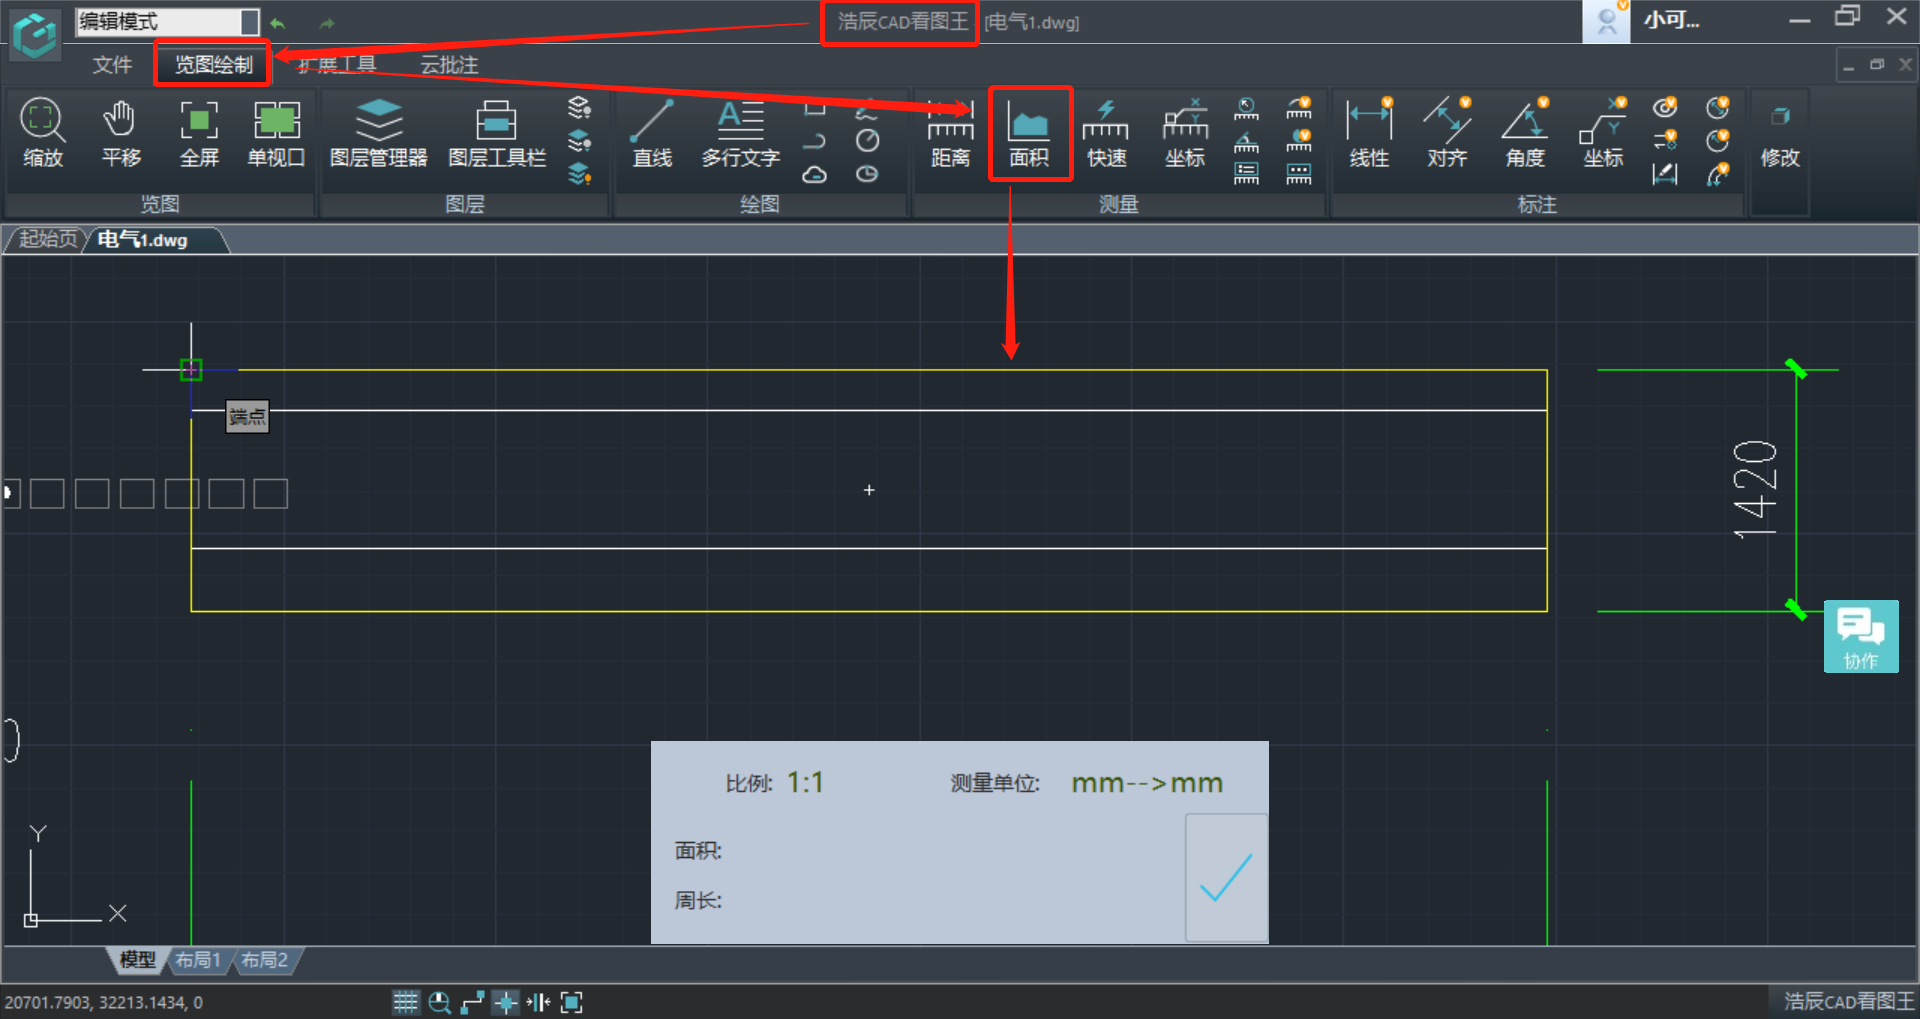Click 坐标 in the 测量 group

[1185, 133]
